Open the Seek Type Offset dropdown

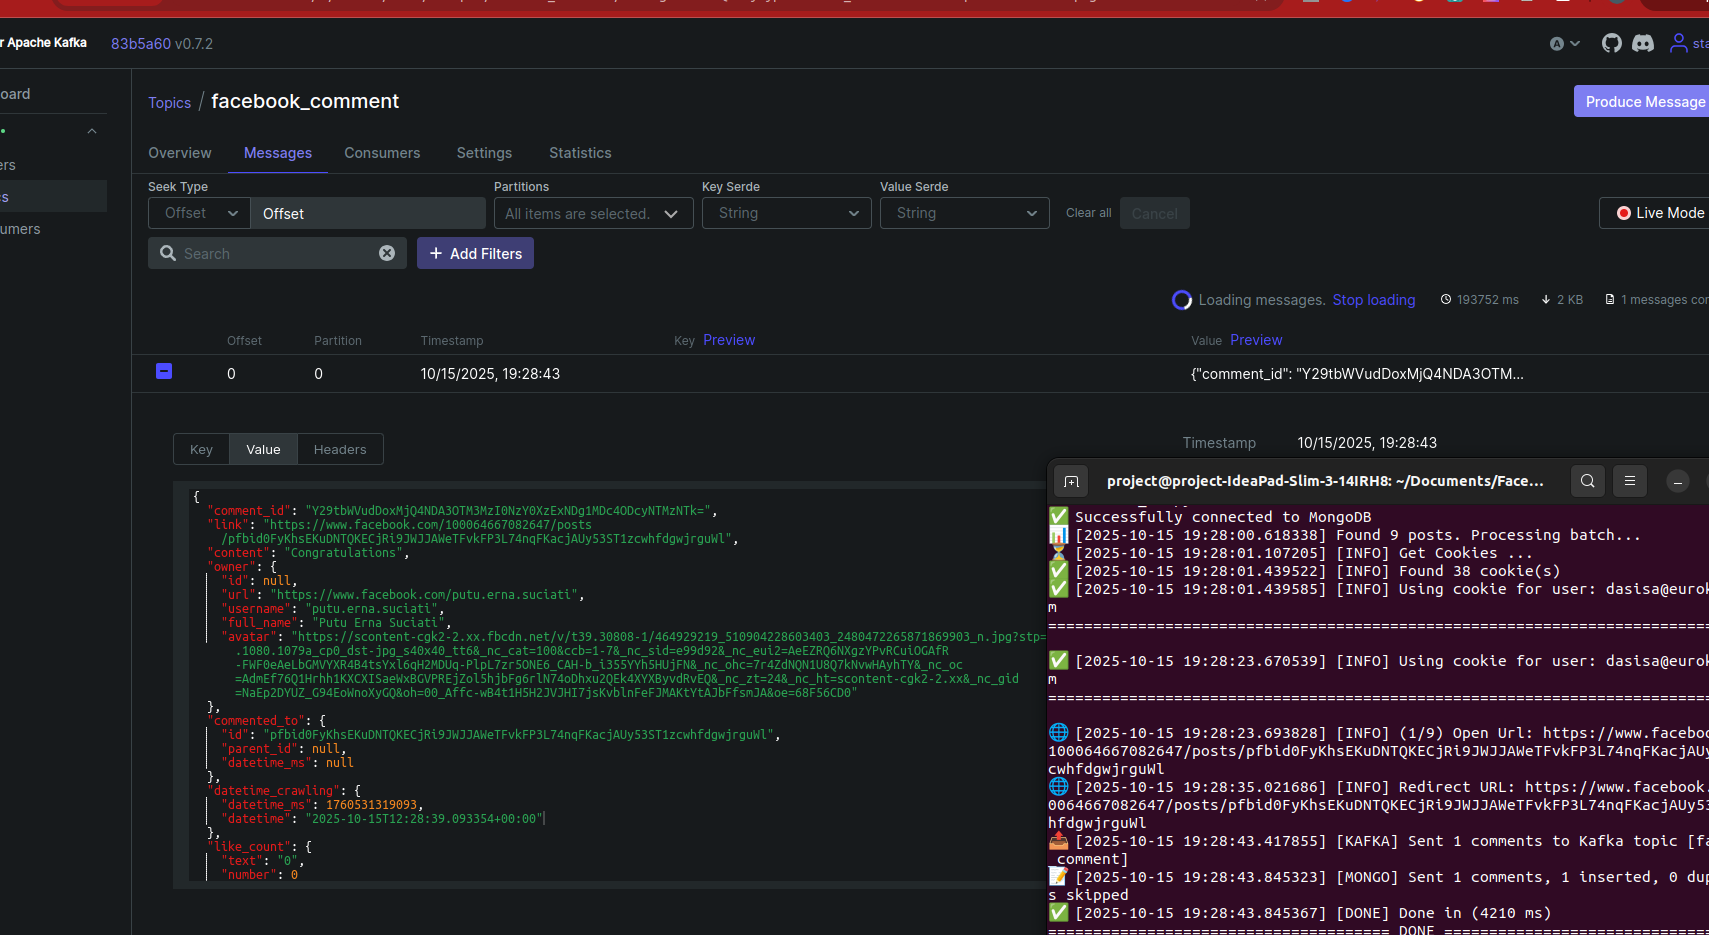click(x=200, y=213)
